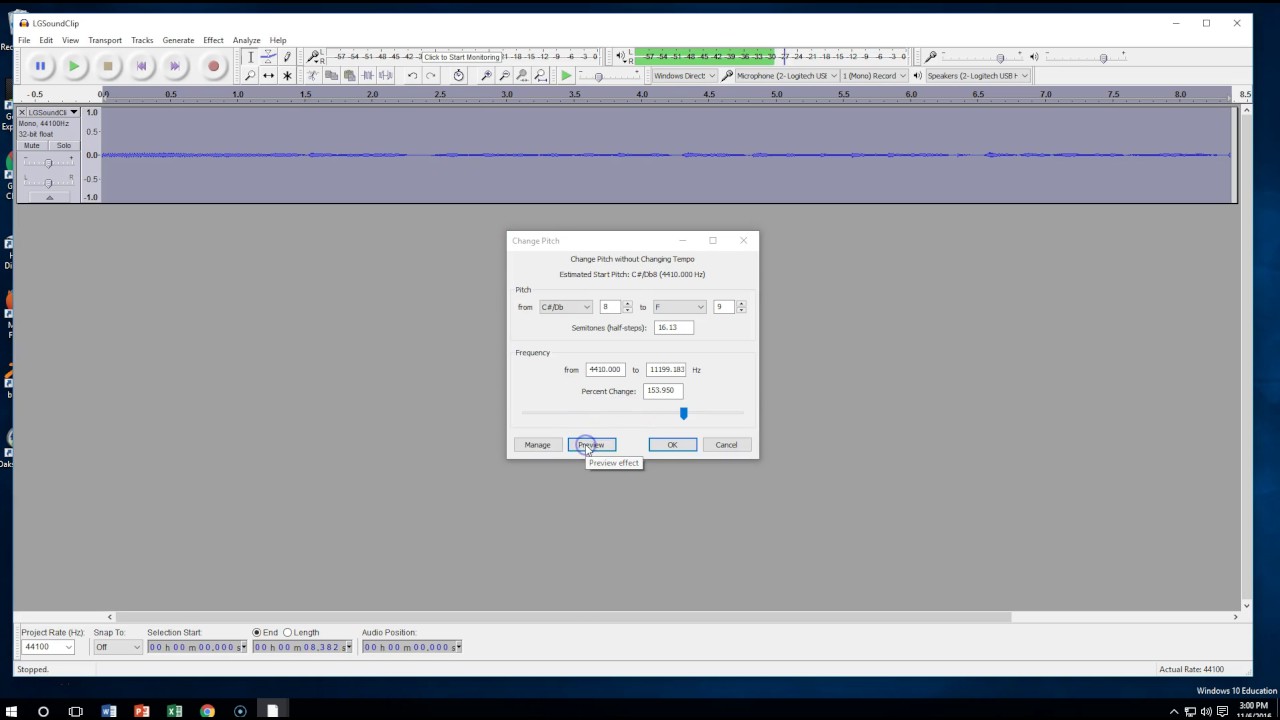The image size is (1280, 720).
Task: Click the Stop transport button
Action: click(108, 66)
